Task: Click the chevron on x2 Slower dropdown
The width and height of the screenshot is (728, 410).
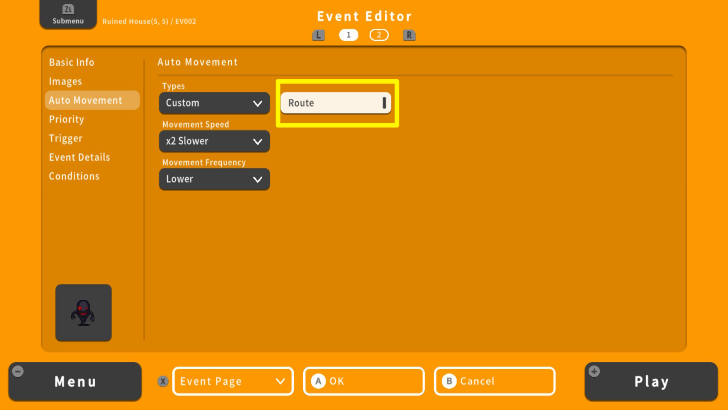Action: click(x=258, y=142)
